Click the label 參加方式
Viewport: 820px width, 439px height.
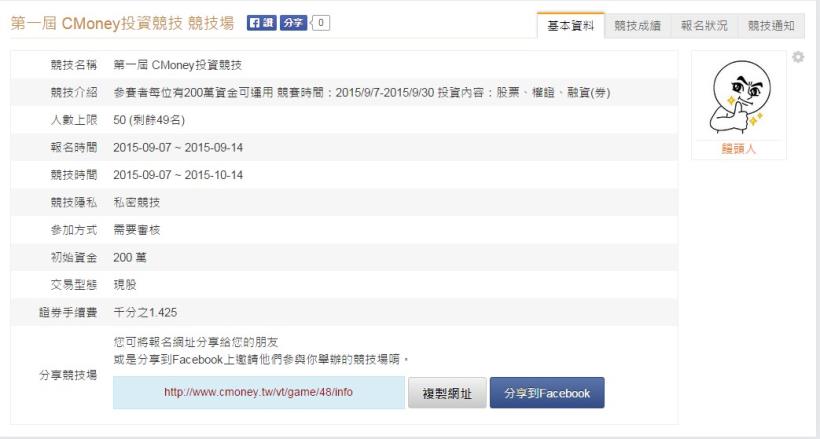tap(74, 230)
